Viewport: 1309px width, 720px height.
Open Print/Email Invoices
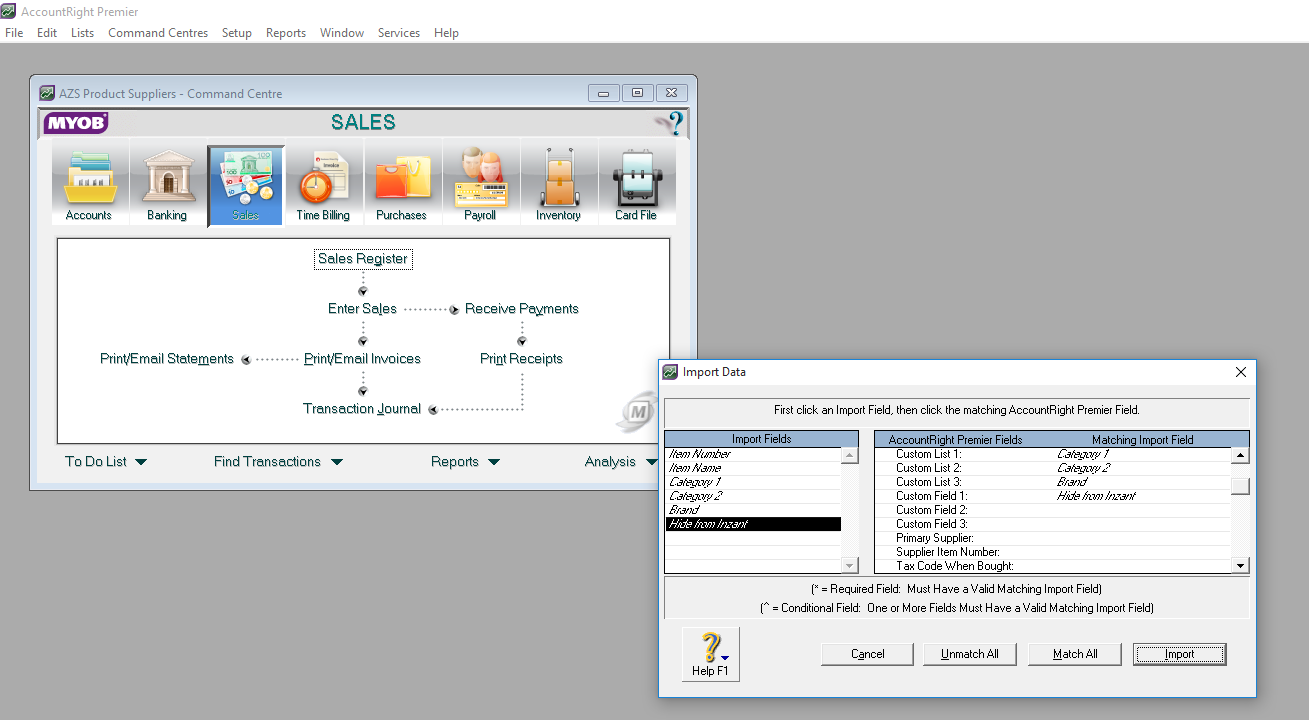(362, 359)
